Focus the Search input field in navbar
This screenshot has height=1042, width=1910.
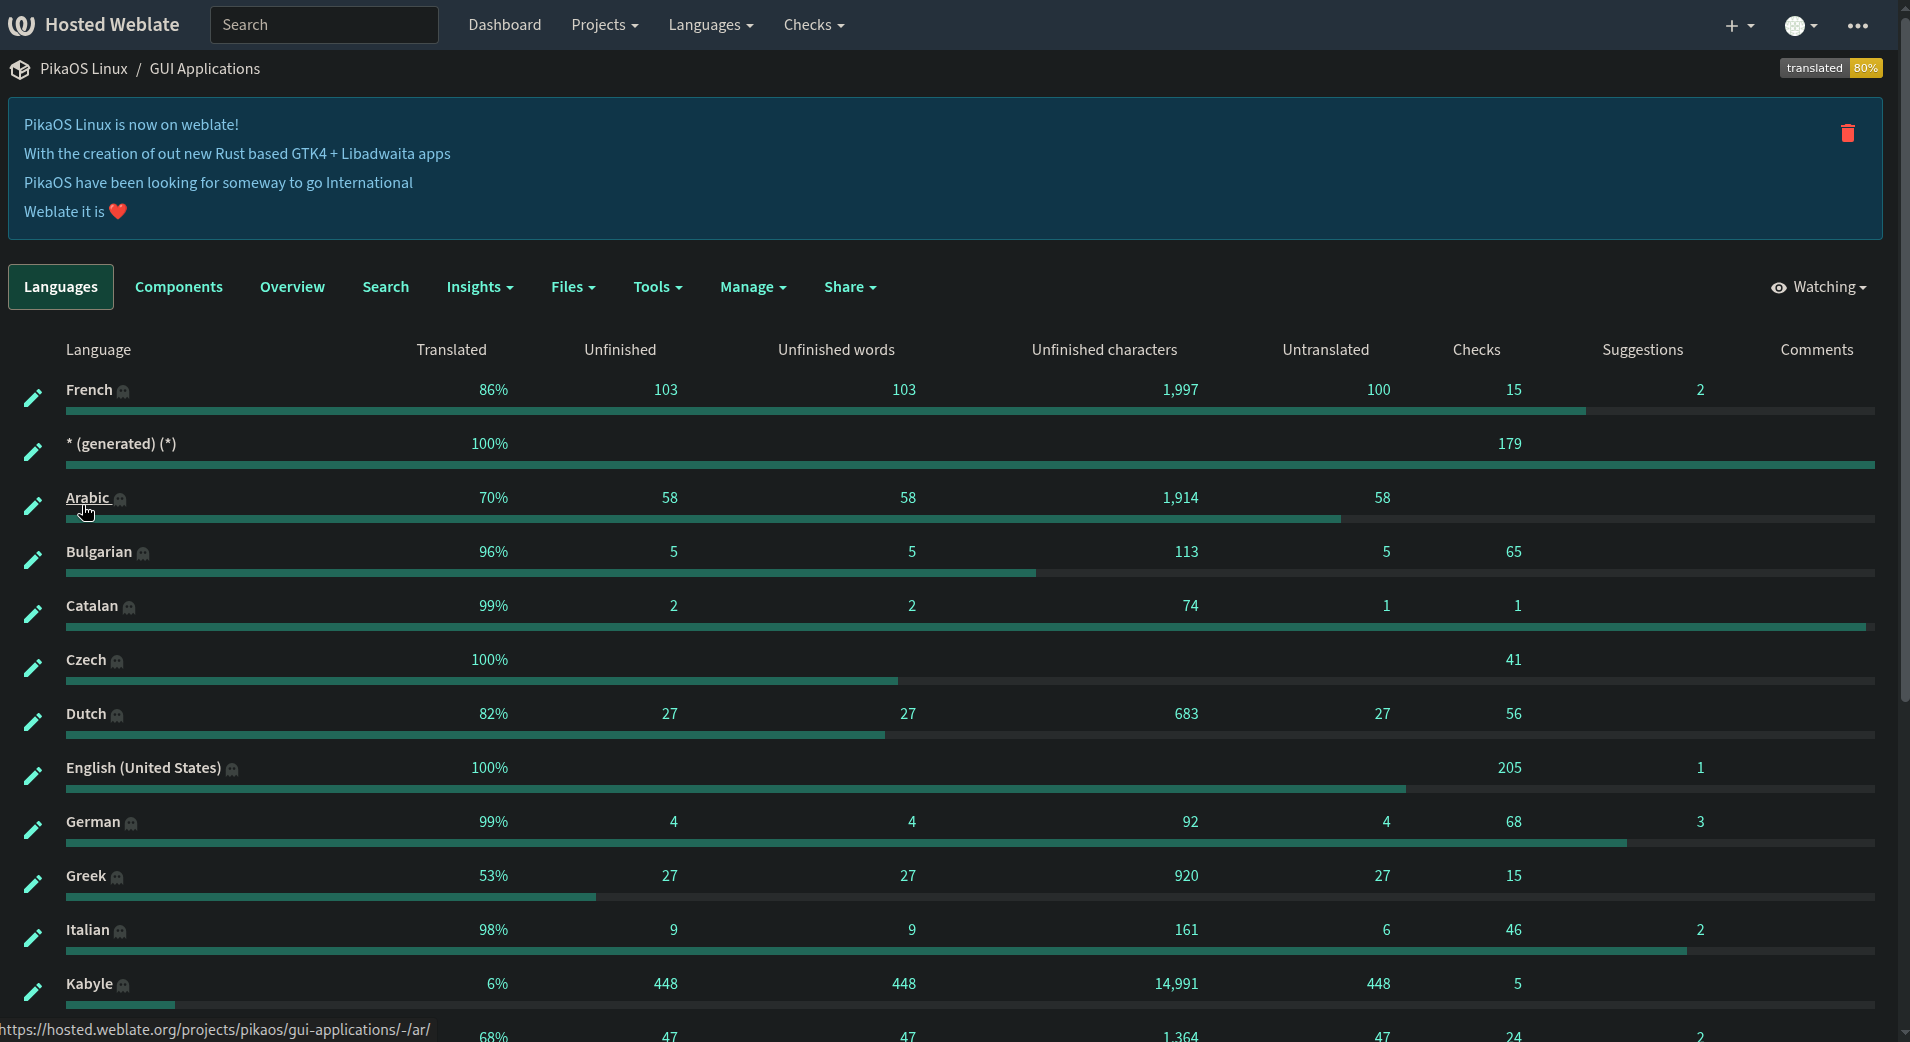(x=324, y=25)
